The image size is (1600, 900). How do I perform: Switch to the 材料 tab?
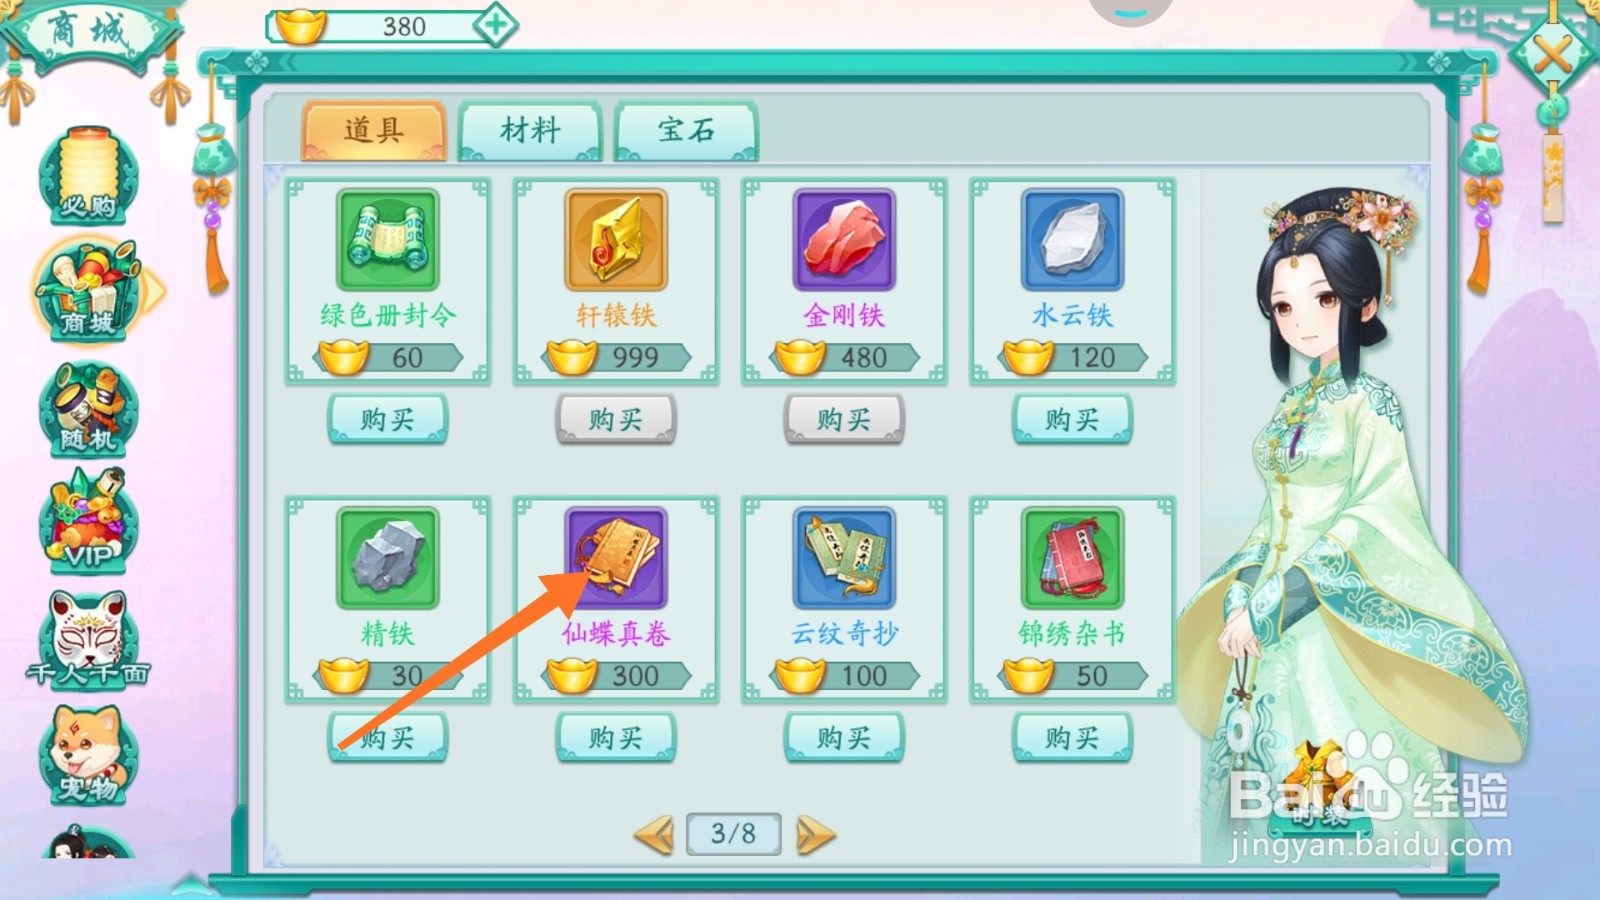530,130
